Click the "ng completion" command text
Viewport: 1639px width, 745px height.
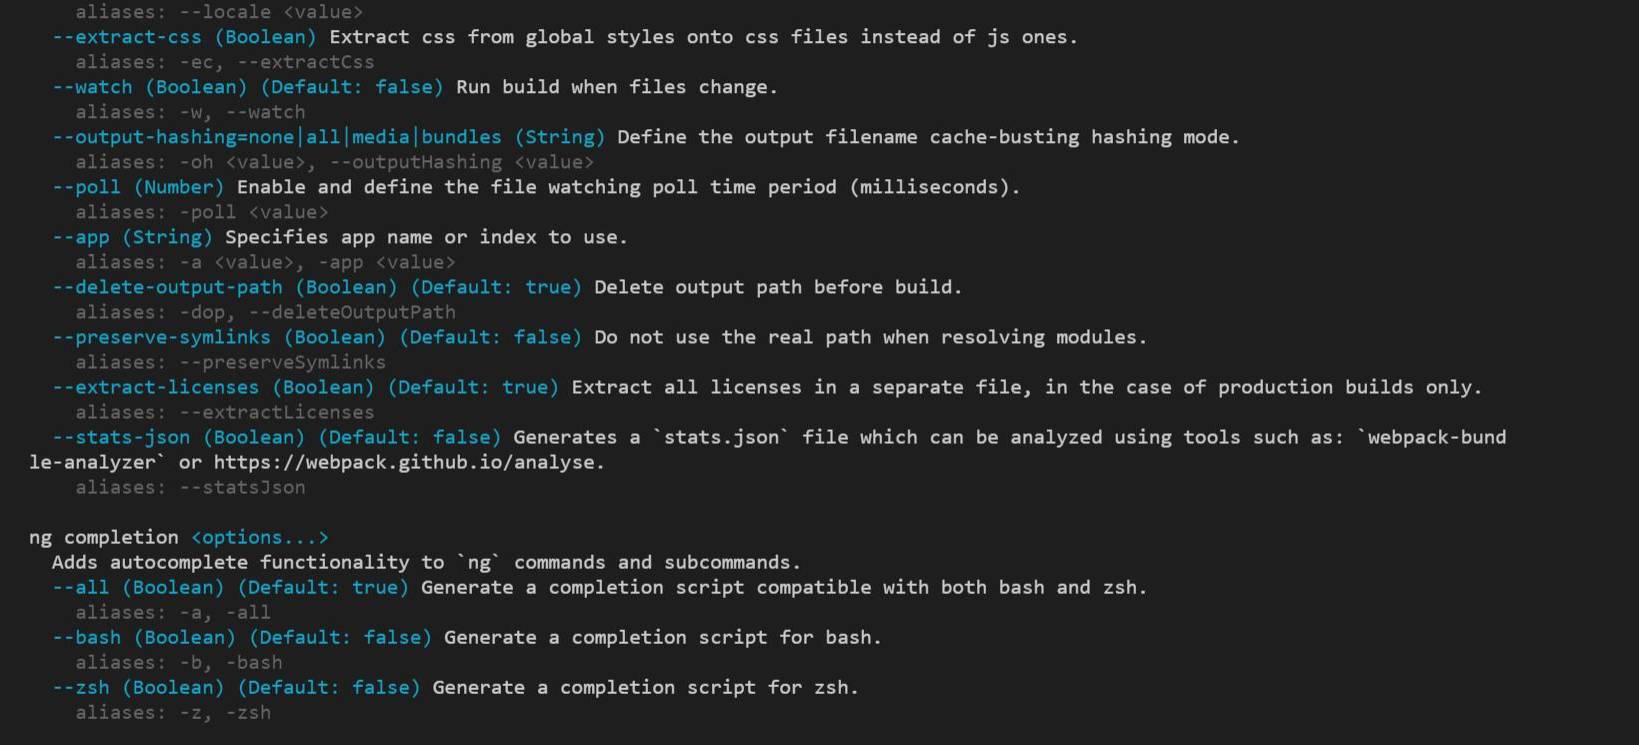coord(103,537)
